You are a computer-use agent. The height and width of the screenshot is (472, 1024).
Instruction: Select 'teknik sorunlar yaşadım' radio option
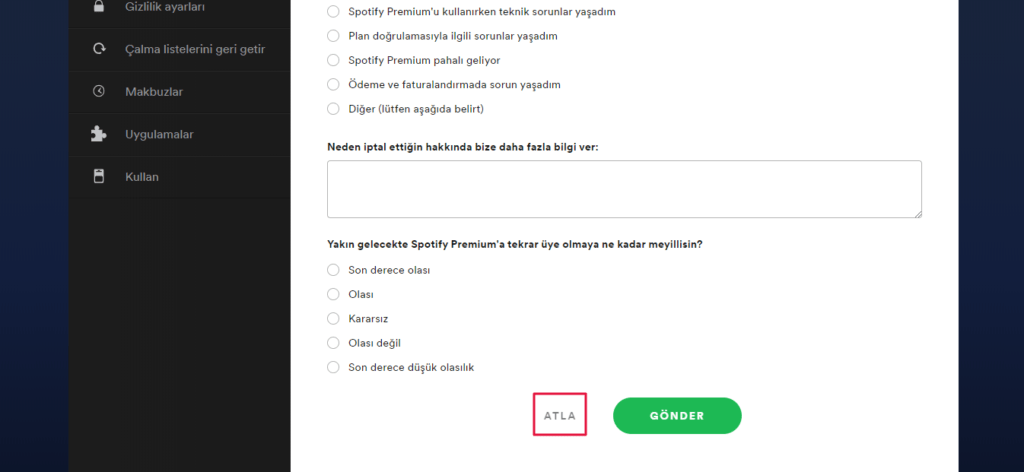[334, 12]
